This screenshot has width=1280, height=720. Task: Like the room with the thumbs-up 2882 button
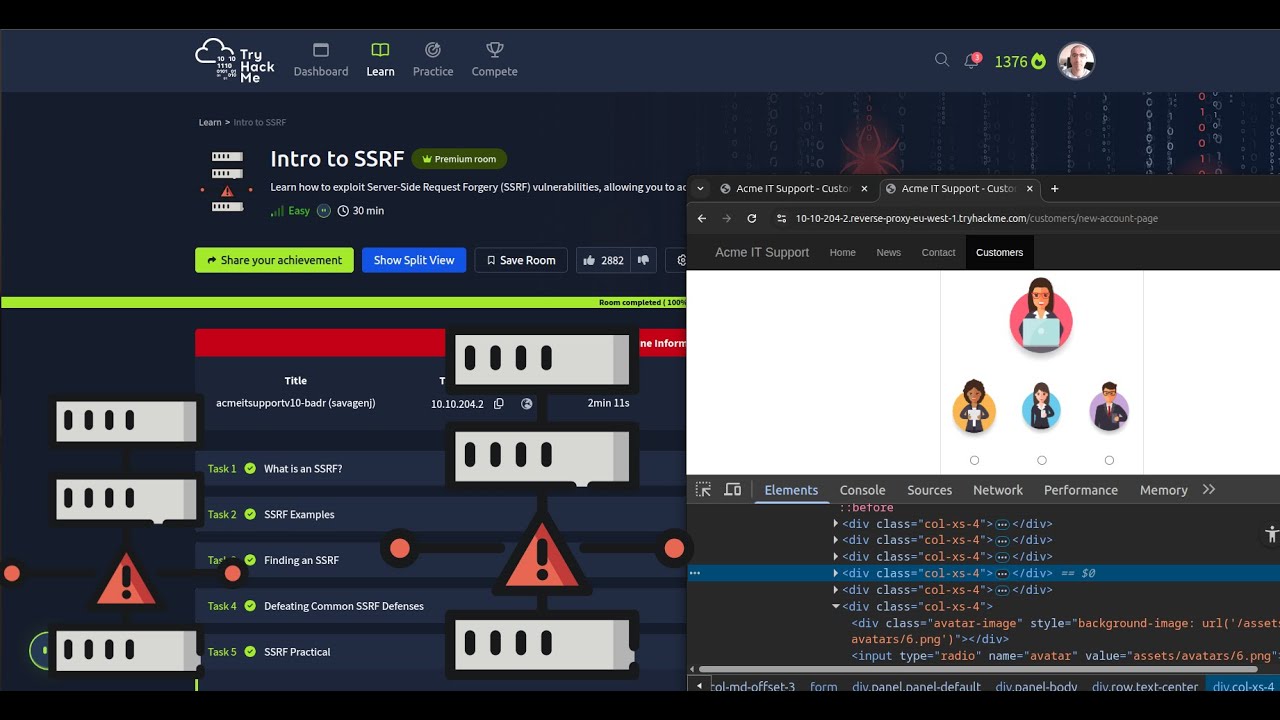coord(603,260)
